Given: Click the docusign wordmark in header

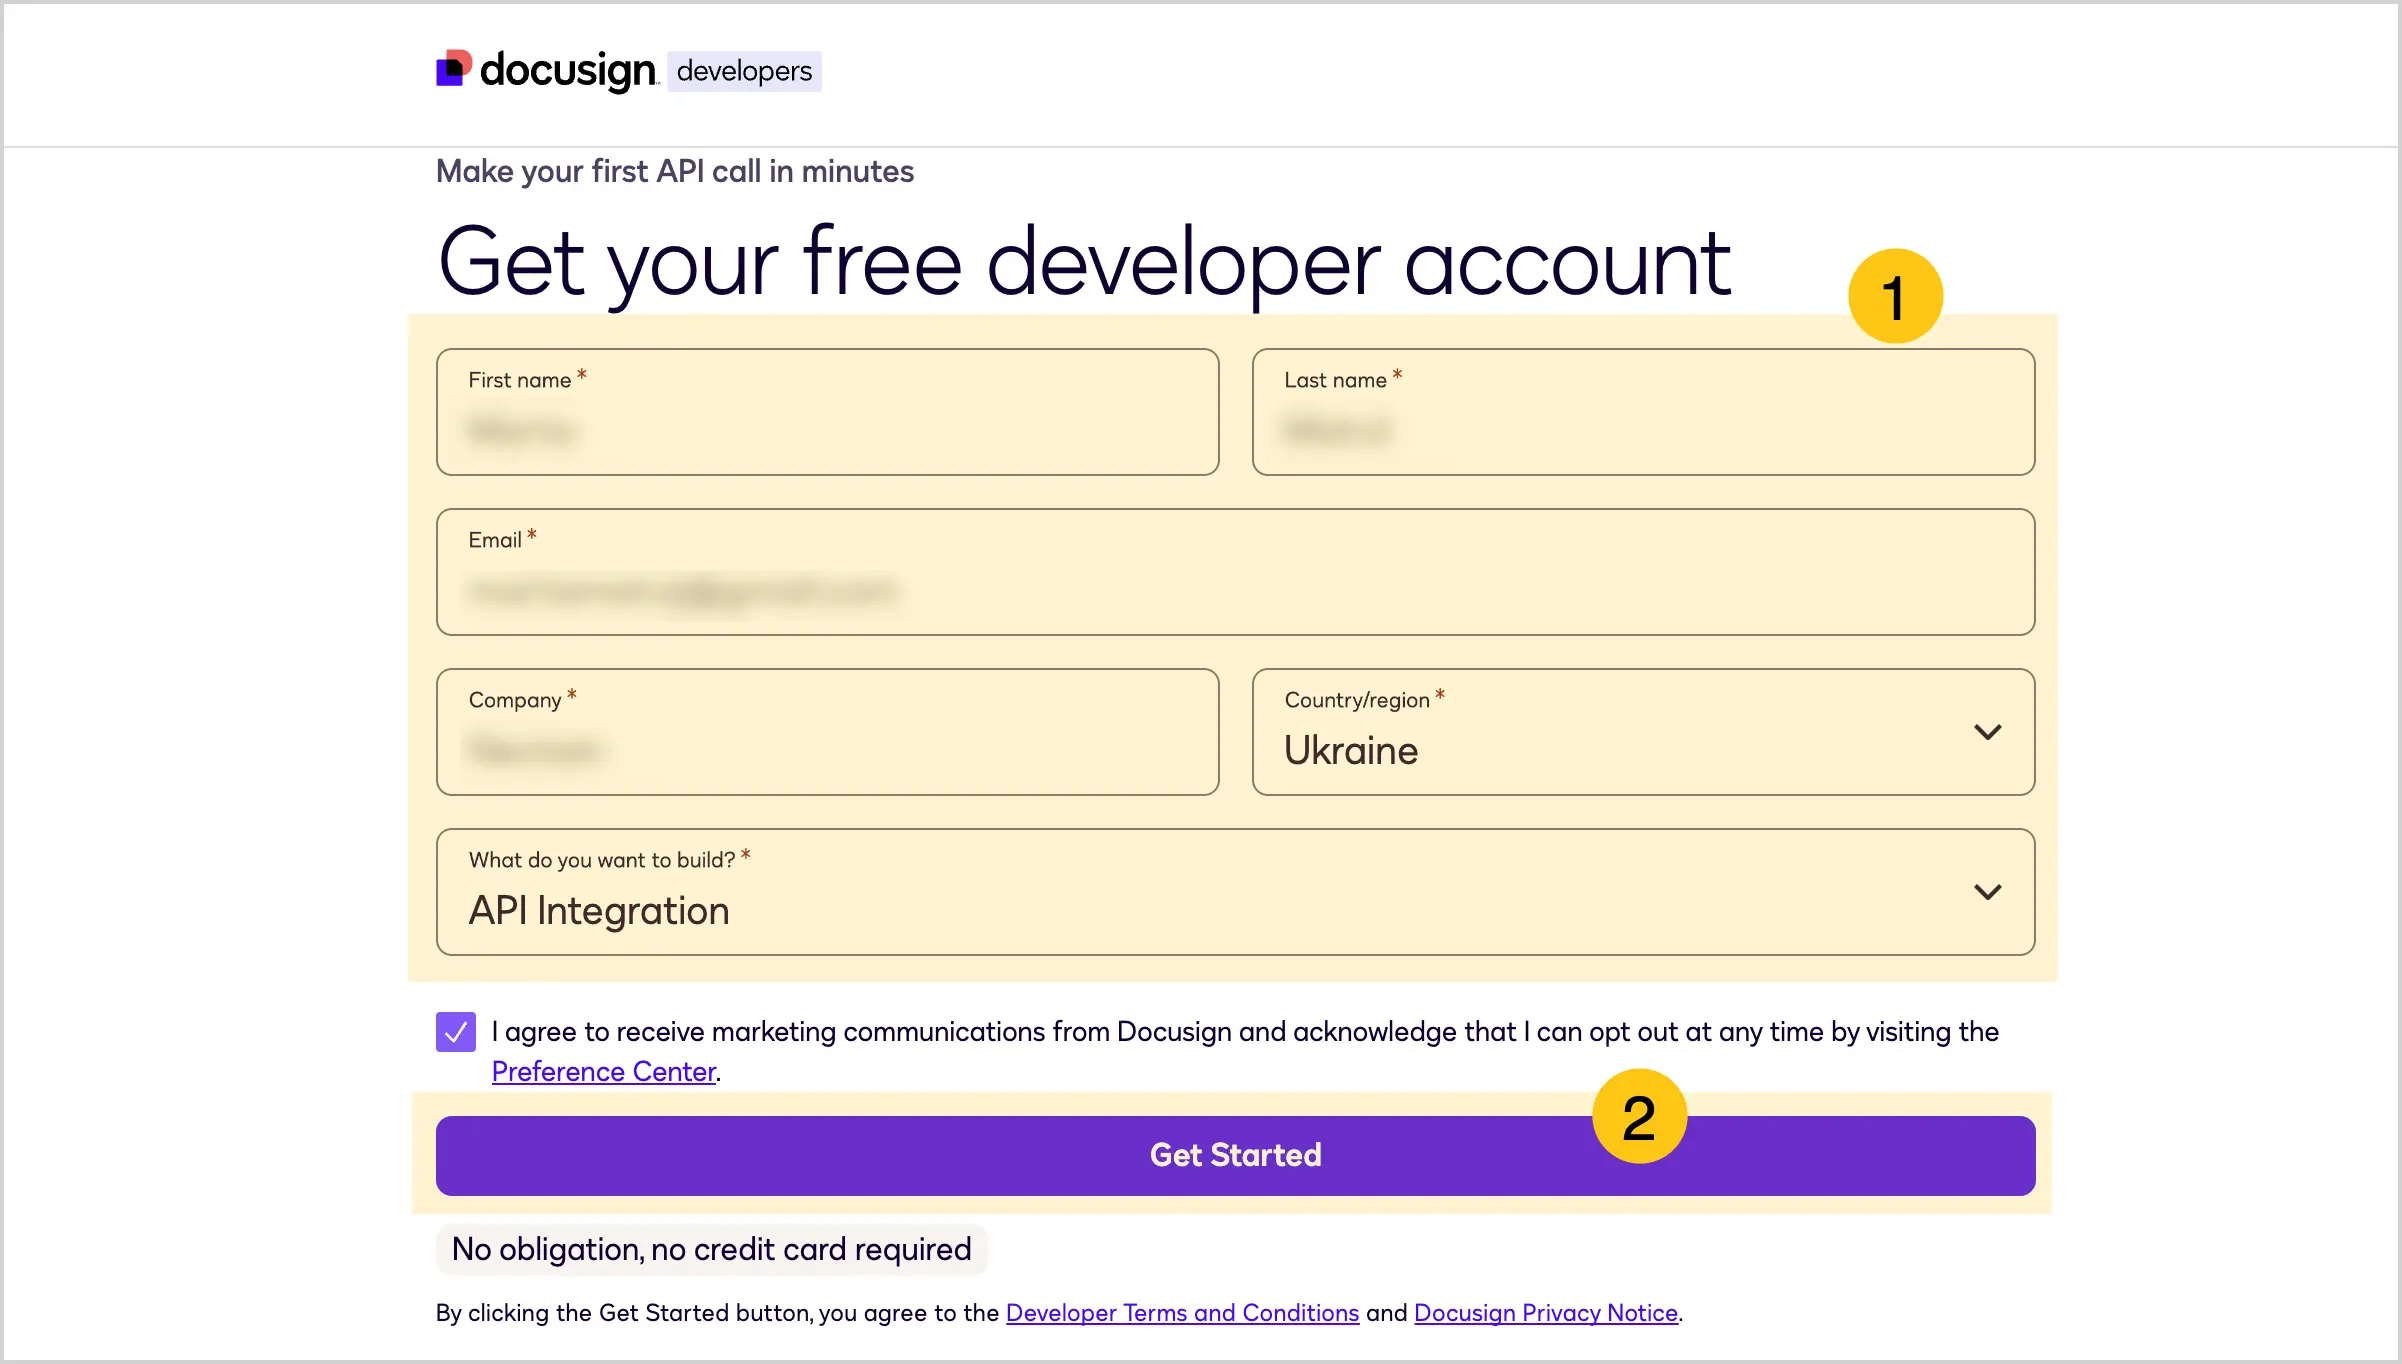Looking at the screenshot, I should click(568, 71).
